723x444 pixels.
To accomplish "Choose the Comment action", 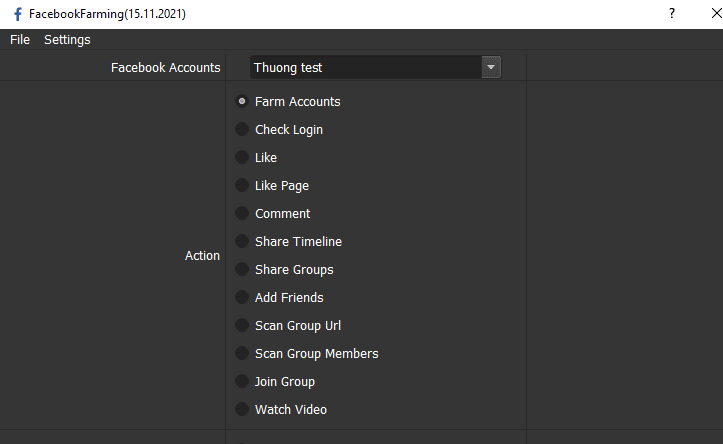I will [242, 213].
